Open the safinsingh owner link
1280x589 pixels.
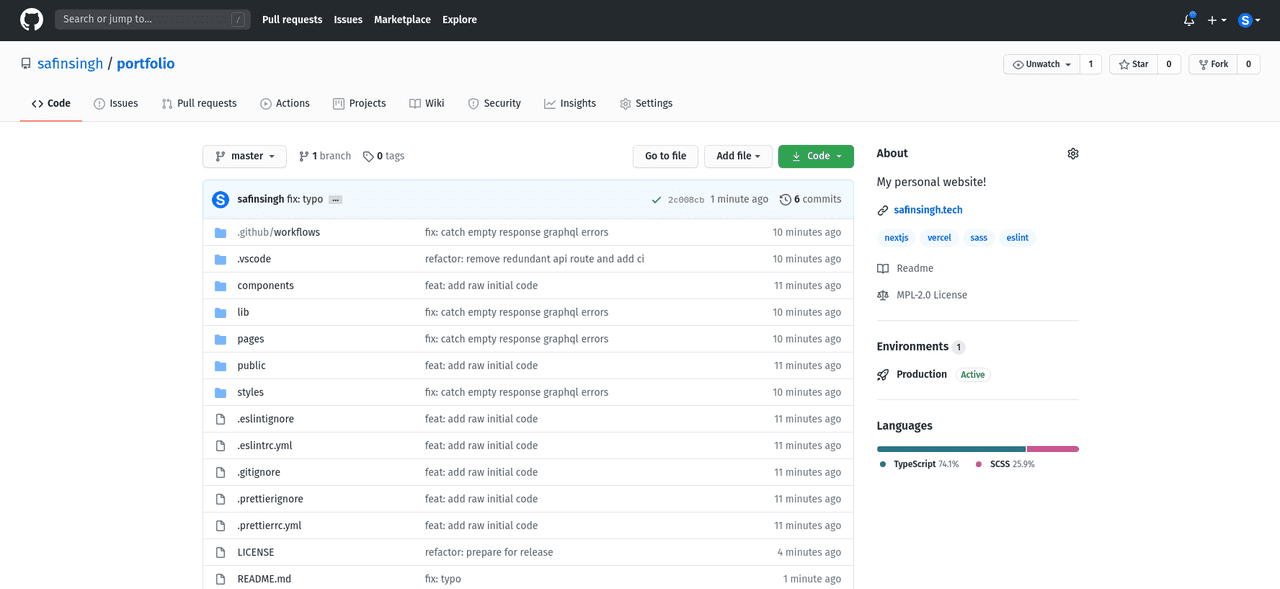[70, 64]
